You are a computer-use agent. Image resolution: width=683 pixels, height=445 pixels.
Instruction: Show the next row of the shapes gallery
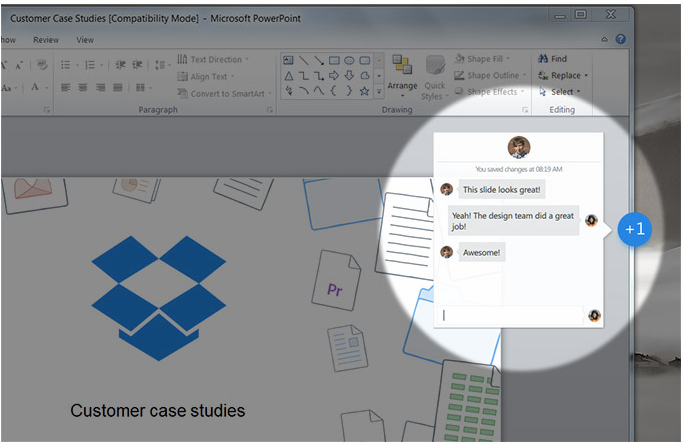379,76
